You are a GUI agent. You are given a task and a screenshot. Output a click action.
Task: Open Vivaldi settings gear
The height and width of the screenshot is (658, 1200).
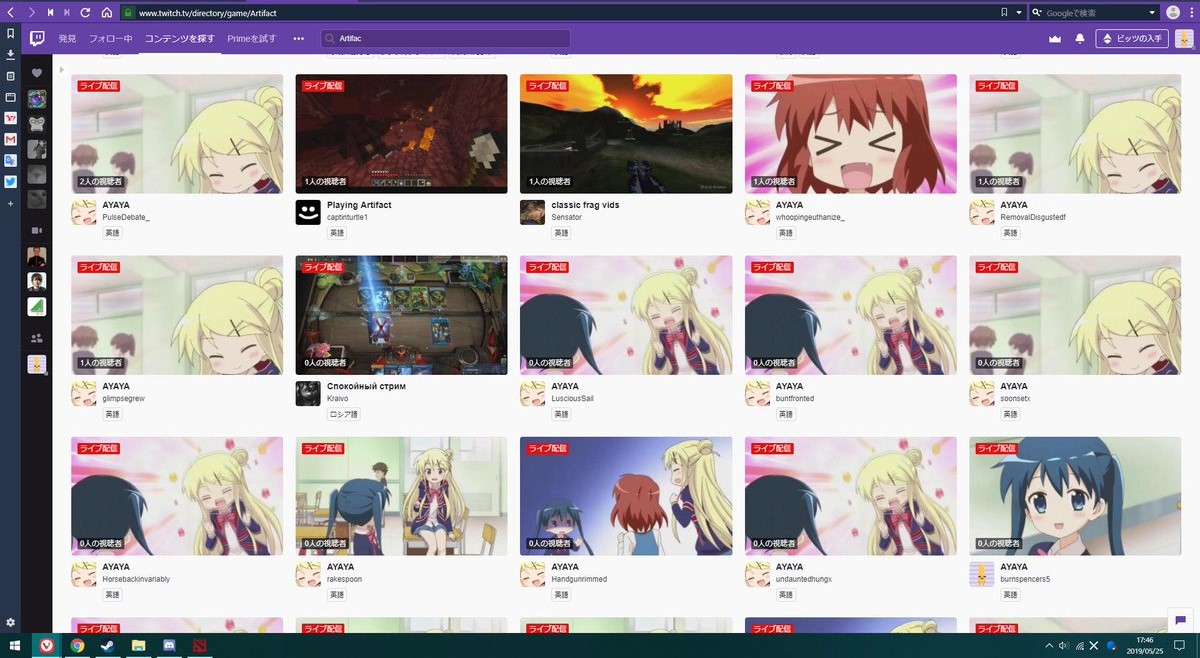(10, 622)
